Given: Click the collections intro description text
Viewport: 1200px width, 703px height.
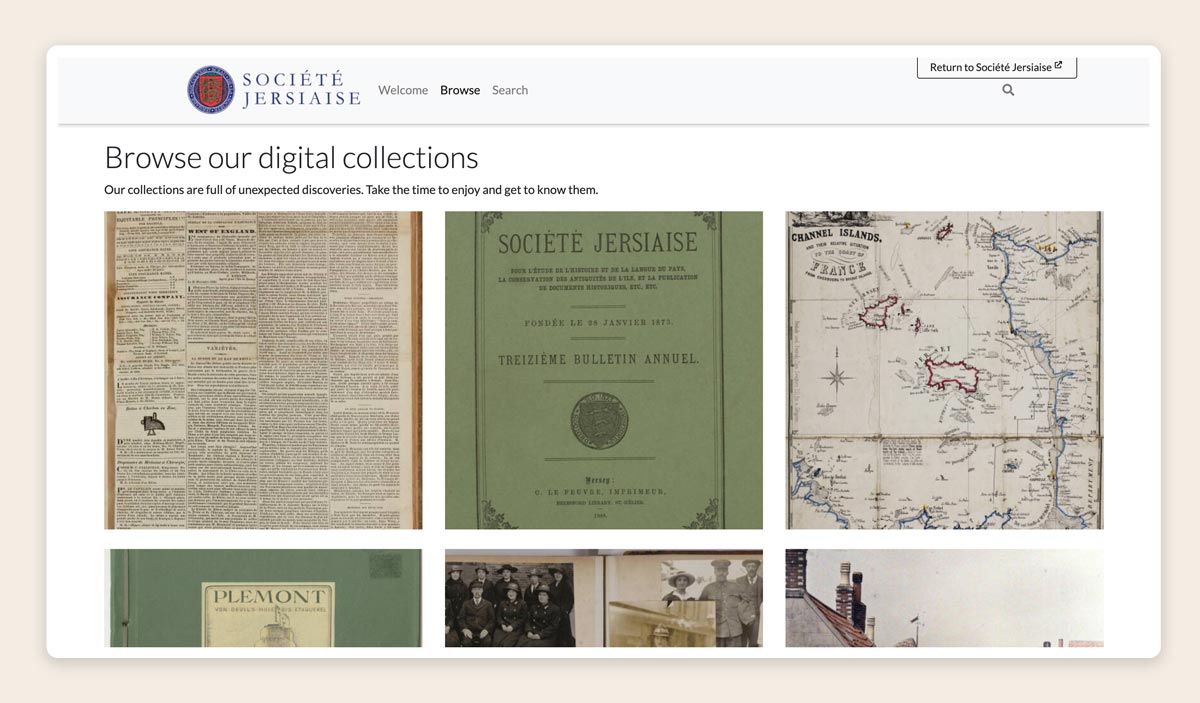Looking at the screenshot, I should tap(351, 190).
